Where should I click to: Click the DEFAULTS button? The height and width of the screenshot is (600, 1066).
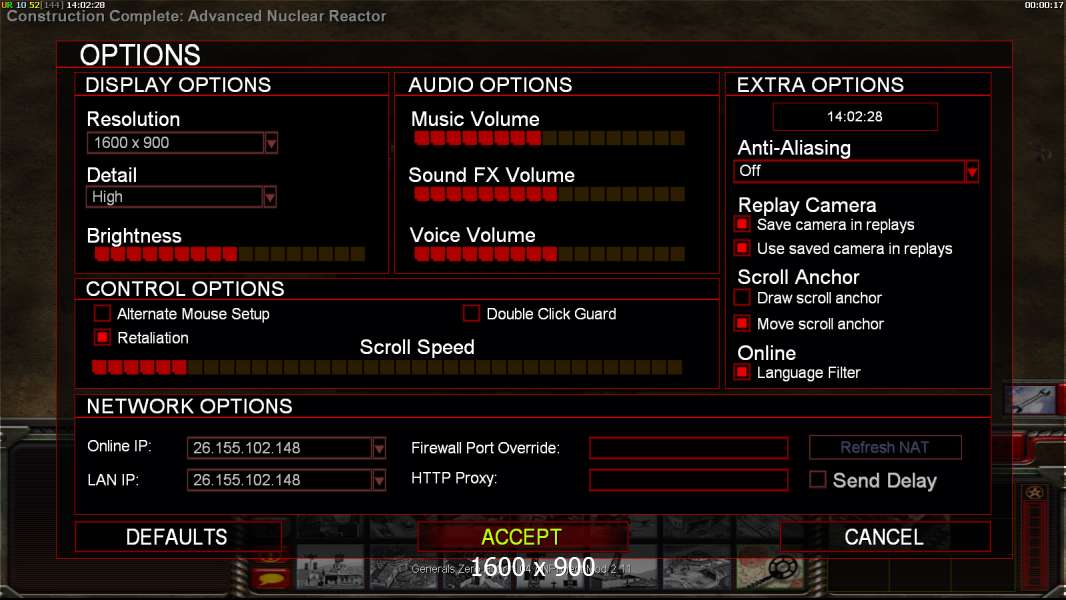[178, 537]
